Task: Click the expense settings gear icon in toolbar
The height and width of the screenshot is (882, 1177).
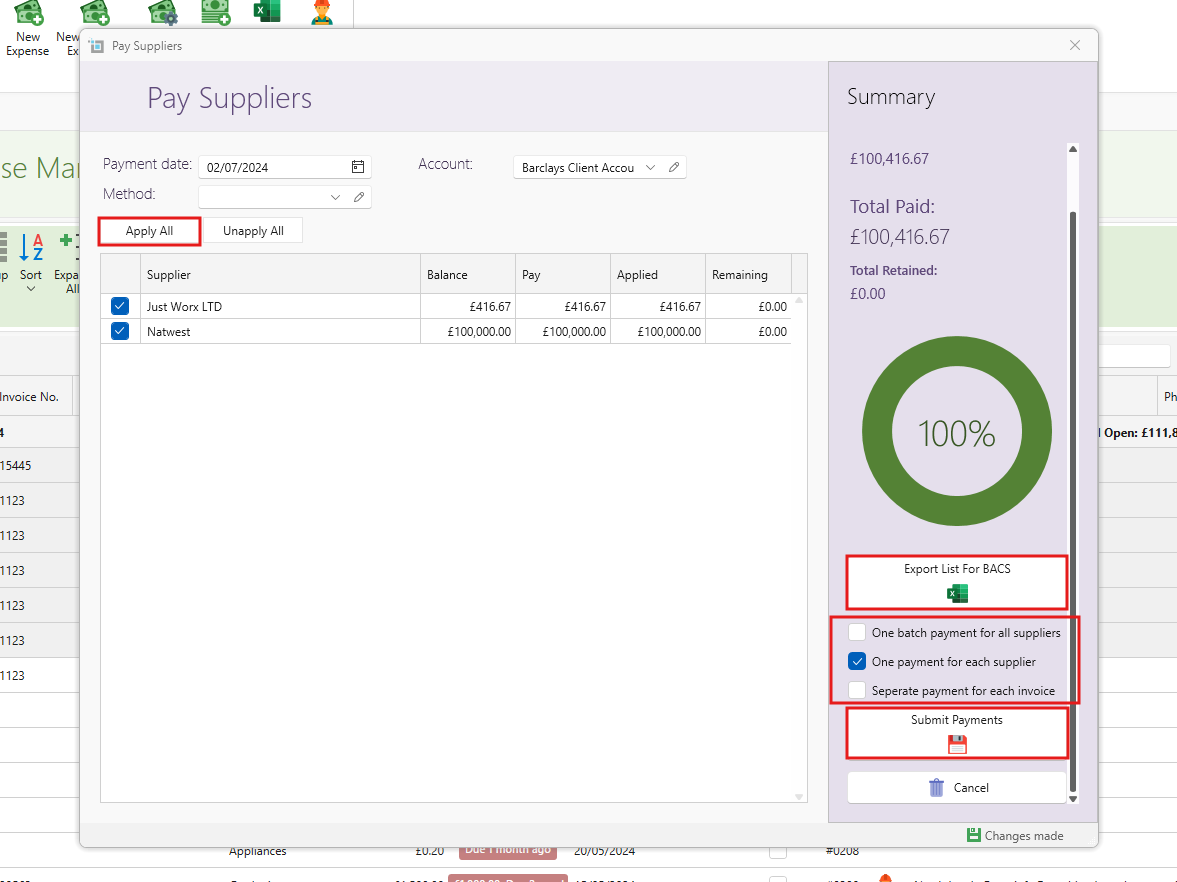Action: 163,12
